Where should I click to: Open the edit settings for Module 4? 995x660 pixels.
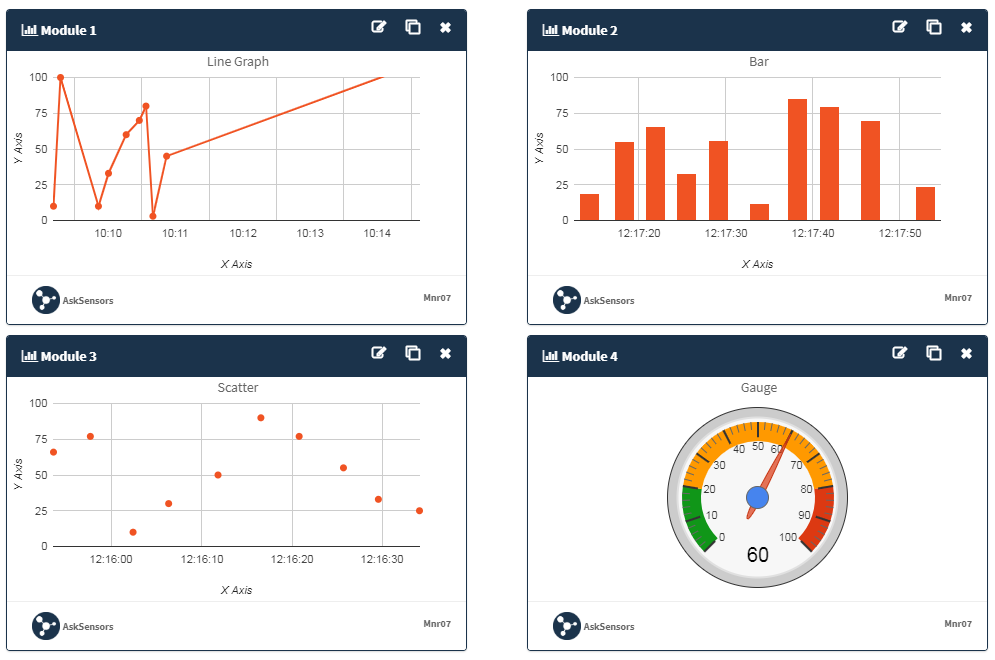(900, 353)
